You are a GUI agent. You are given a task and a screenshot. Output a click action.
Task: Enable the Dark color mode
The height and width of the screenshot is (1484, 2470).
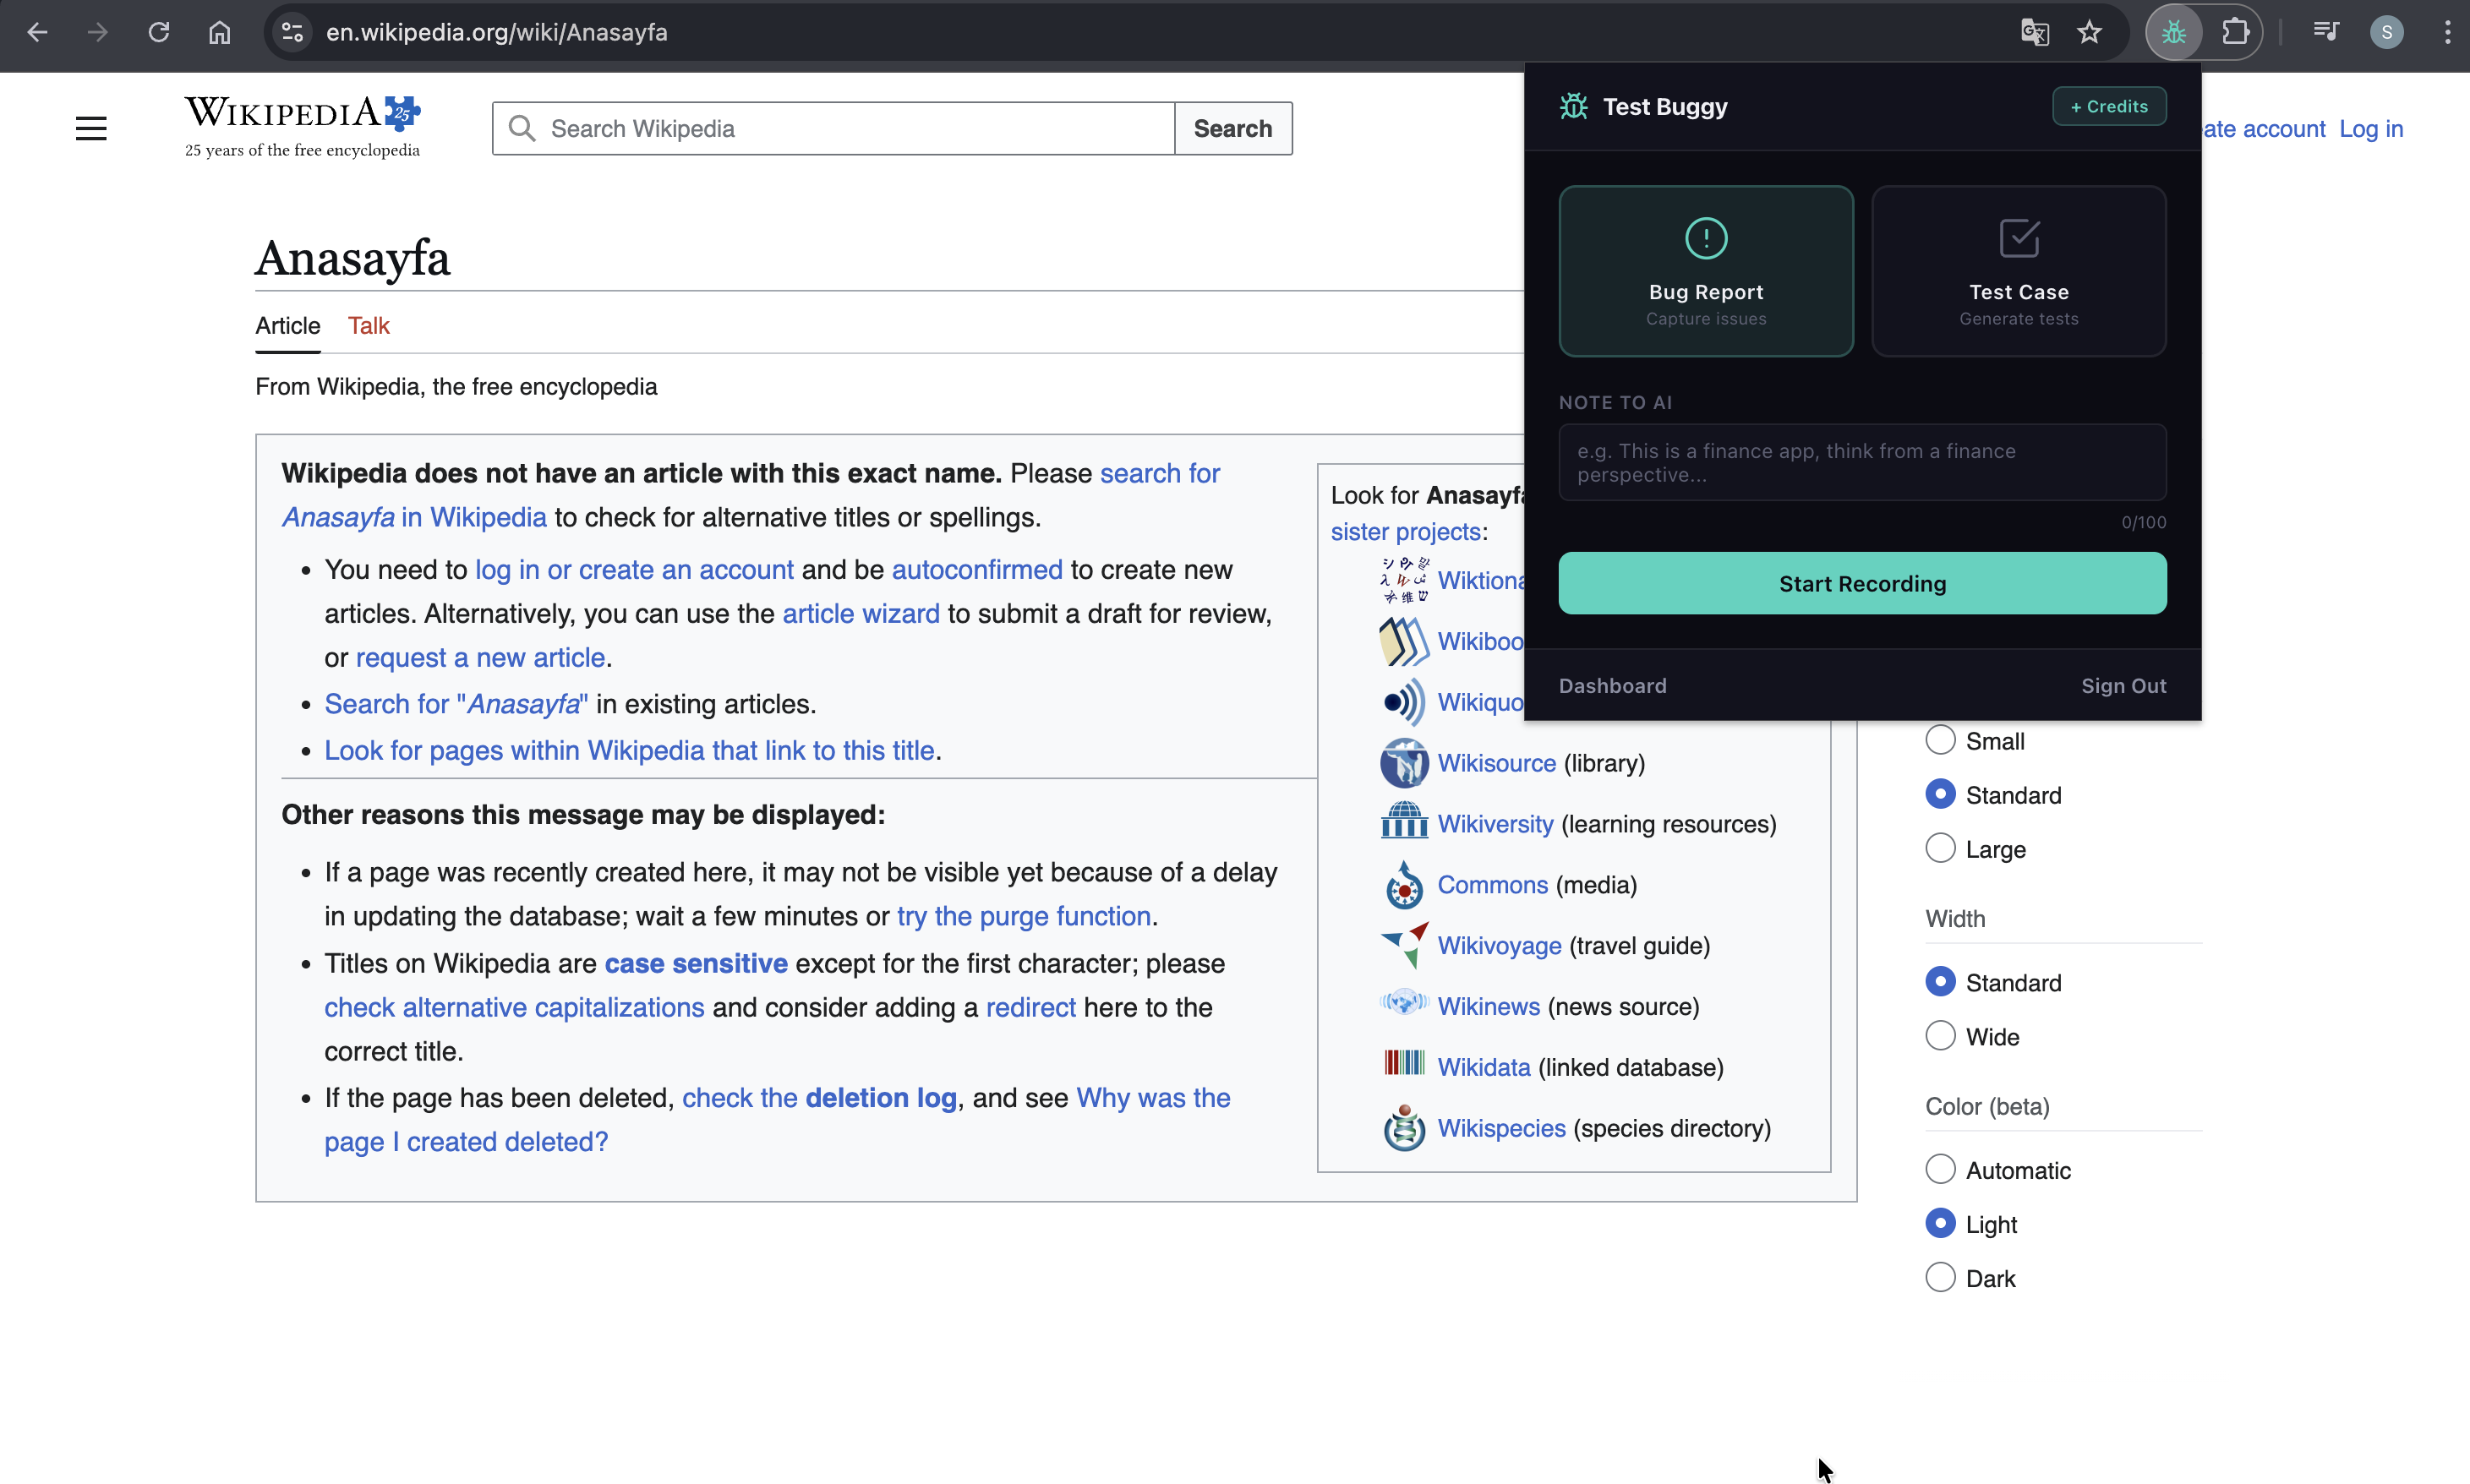click(x=1940, y=1278)
